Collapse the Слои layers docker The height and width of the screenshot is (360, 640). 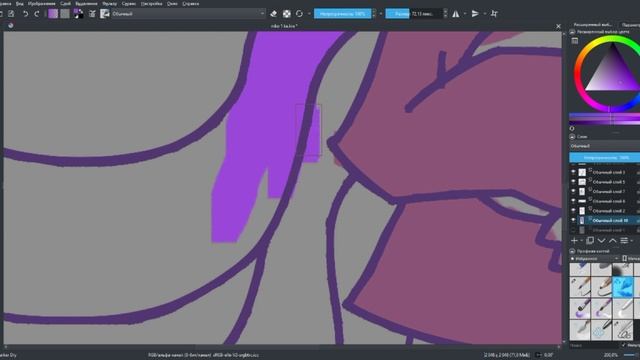(572, 137)
